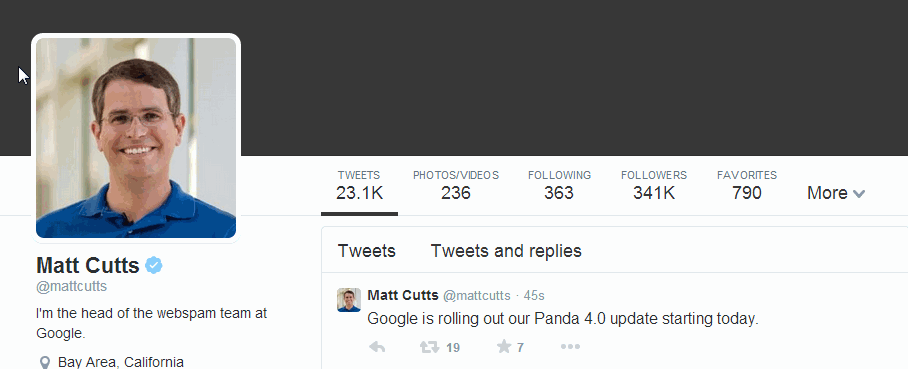Open Matt Cutts' large profile photo
The image size is (908, 369).
click(136, 138)
